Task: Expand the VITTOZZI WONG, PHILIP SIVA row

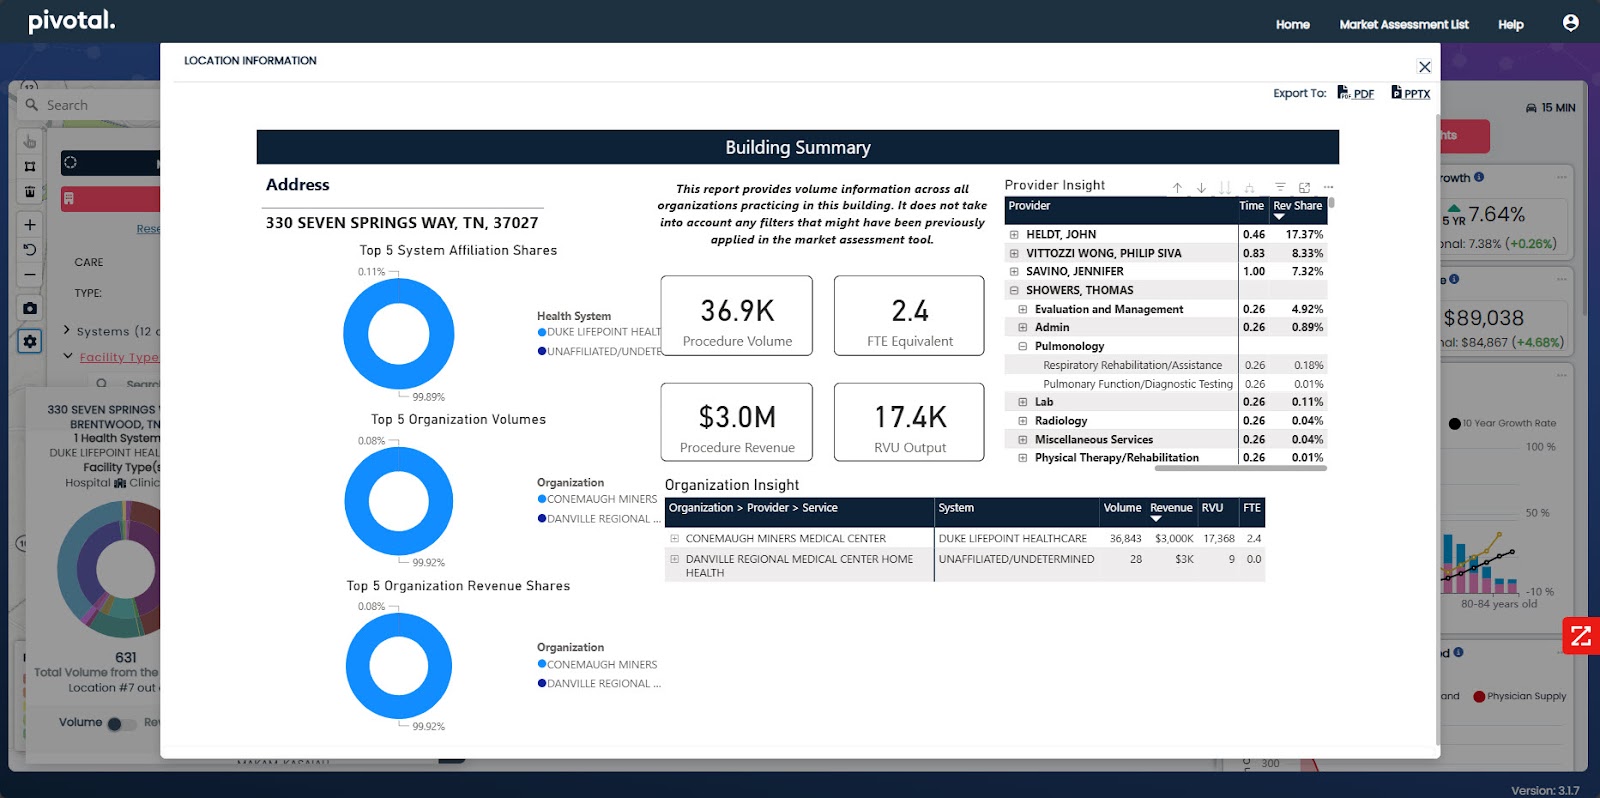Action: point(1014,253)
